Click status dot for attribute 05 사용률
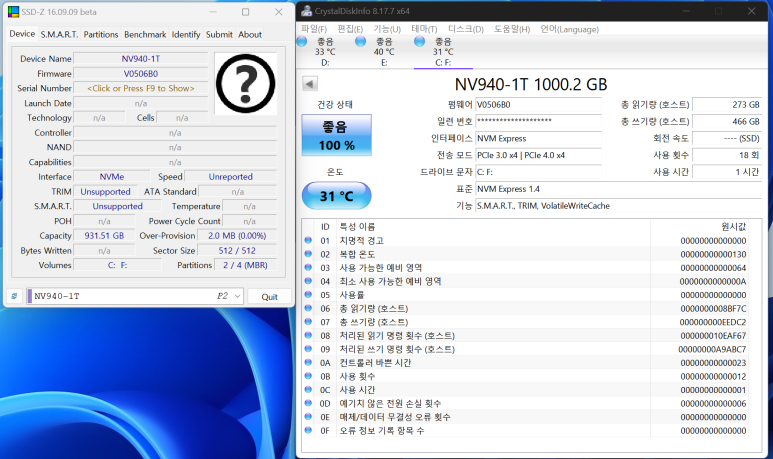Image resolution: width=773 pixels, height=459 pixels. coord(308,294)
